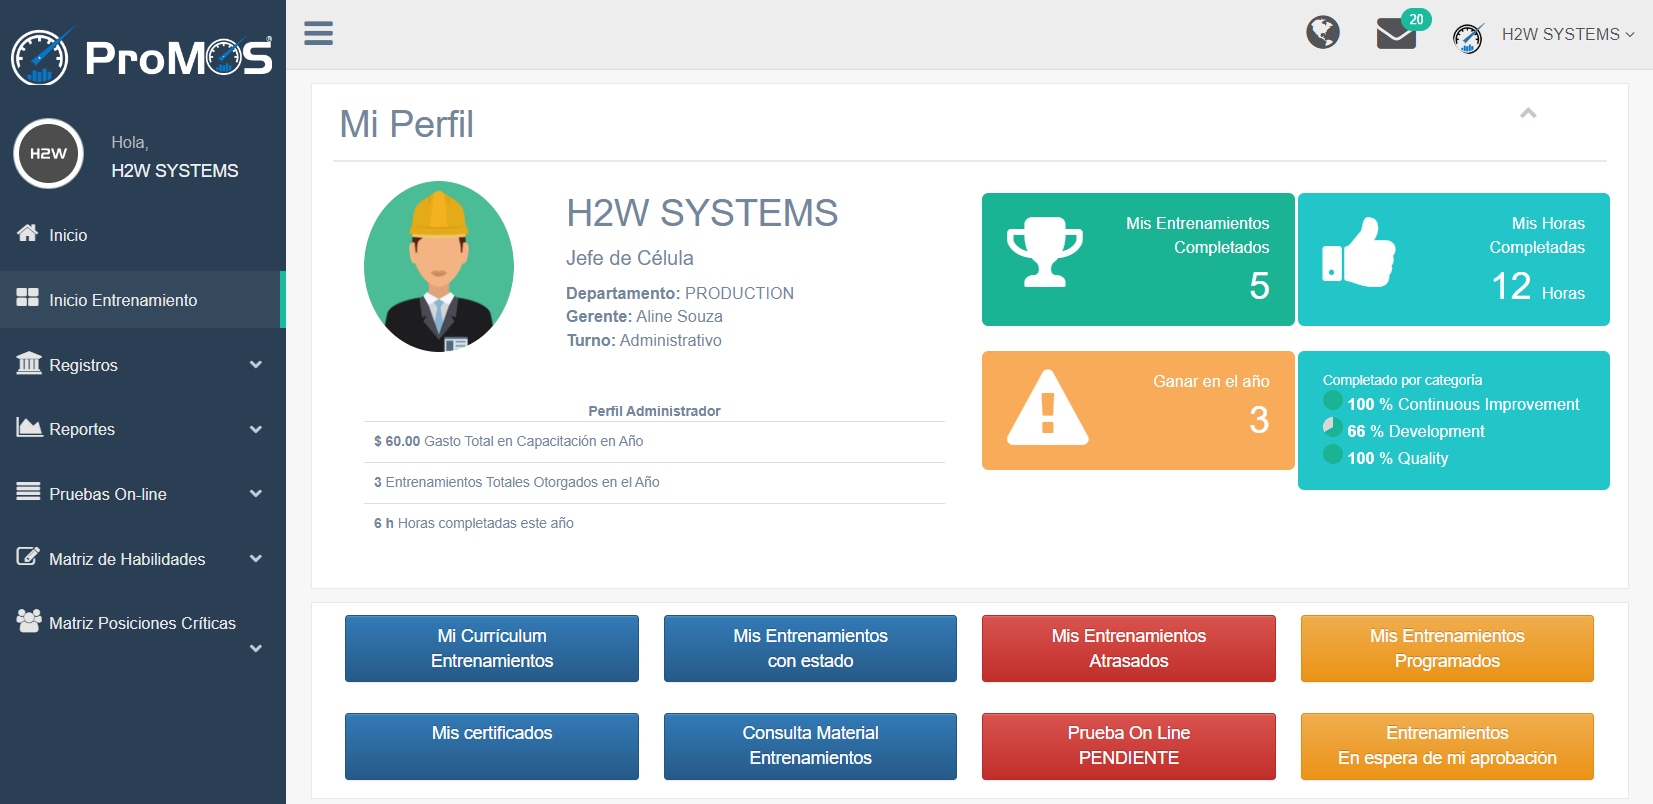
Task: Click the 12 Horas value
Action: tap(1538, 287)
